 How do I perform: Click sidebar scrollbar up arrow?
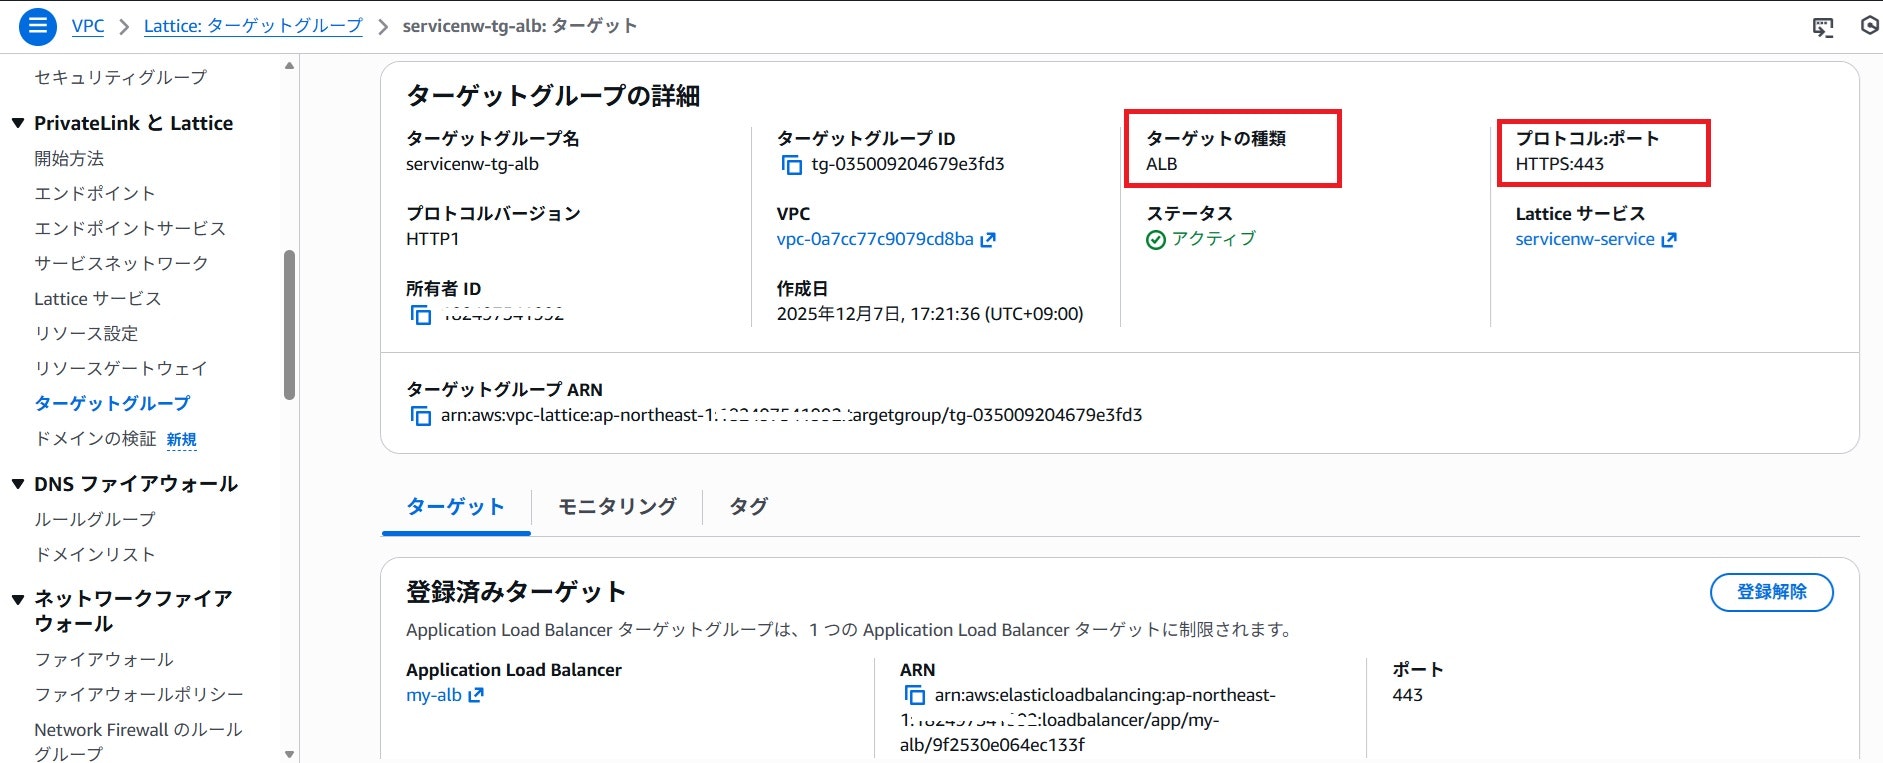tap(290, 66)
